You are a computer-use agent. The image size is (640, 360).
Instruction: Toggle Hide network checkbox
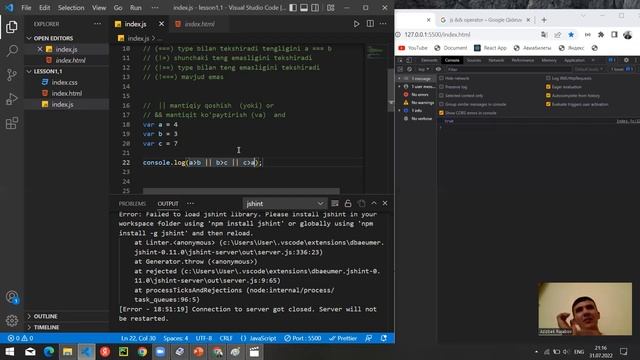441,78
